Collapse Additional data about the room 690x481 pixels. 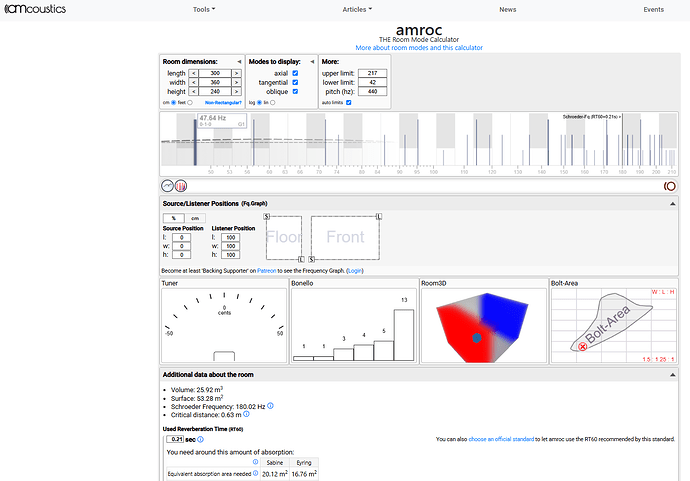pyautogui.click(x=672, y=375)
